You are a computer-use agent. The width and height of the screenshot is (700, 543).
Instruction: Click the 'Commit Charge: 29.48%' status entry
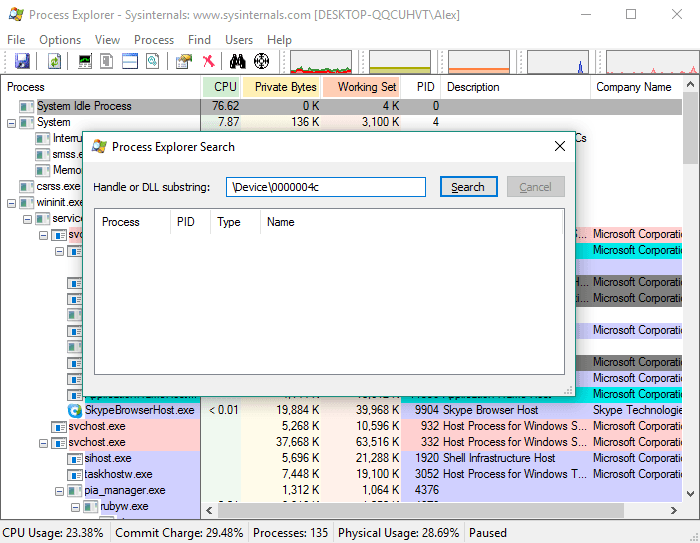tap(179, 533)
